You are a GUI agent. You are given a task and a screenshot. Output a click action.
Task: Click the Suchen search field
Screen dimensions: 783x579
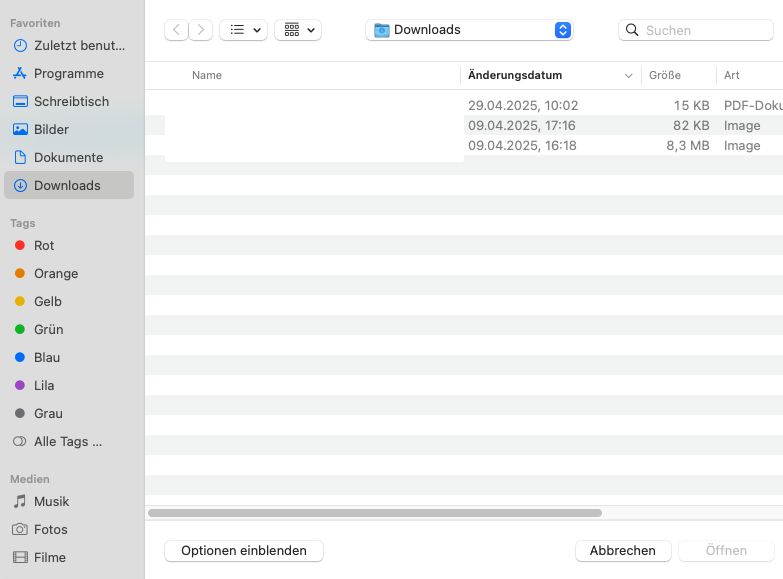(x=705, y=30)
